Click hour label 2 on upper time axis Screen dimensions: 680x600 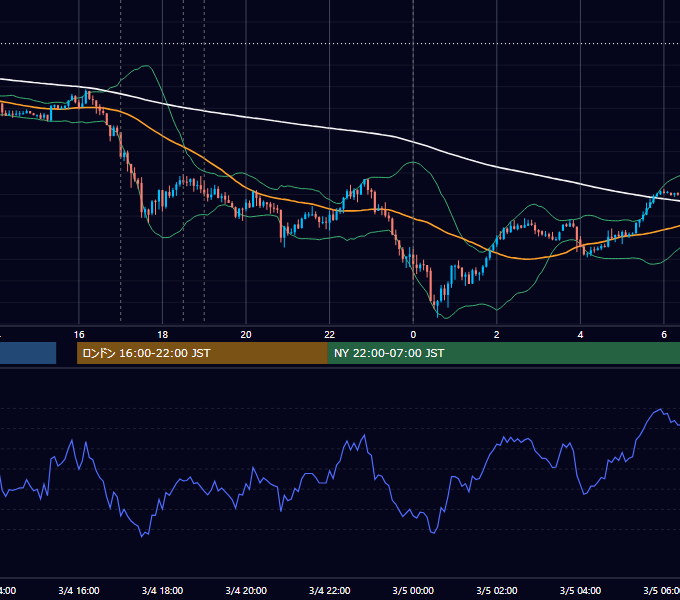(497, 335)
